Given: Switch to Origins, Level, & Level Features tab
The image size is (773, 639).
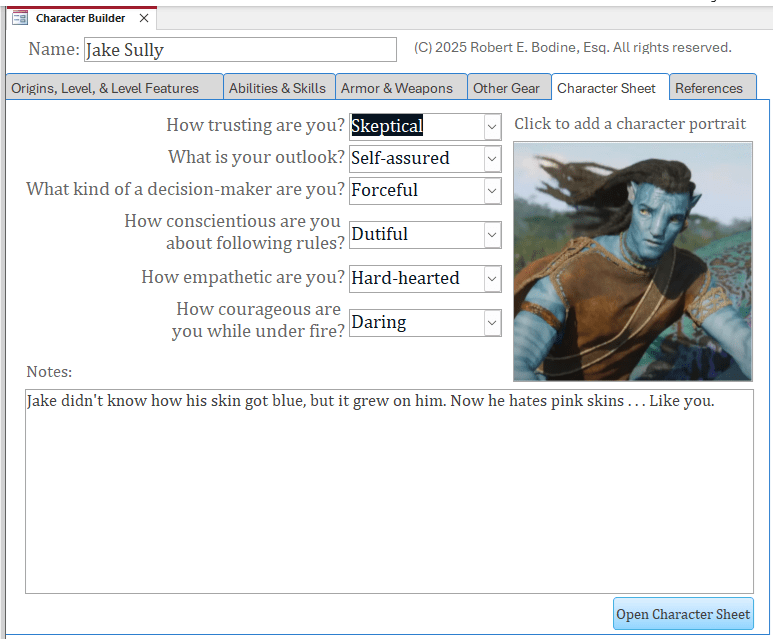Looking at the screenshot, I should (x=105, y=88).
